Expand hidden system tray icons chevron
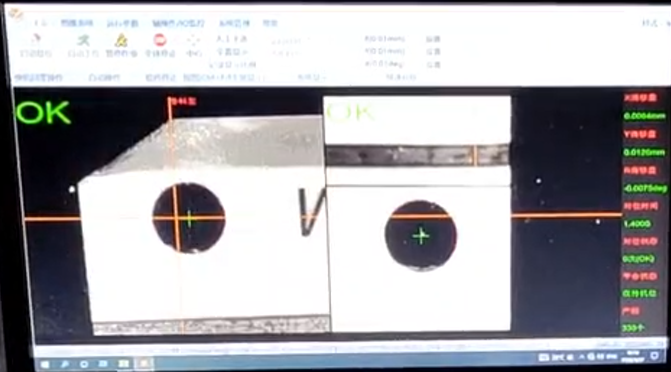This screenshot has height=372, width=671. [581, 356]
